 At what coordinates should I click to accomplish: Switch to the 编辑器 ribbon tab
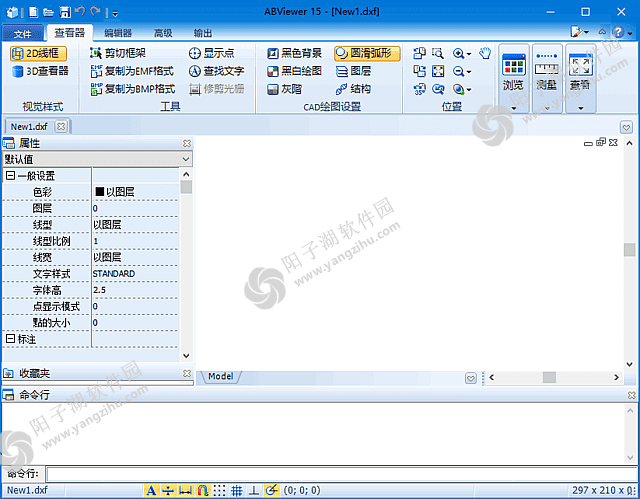pyautogui.click(x=118, y=33)
